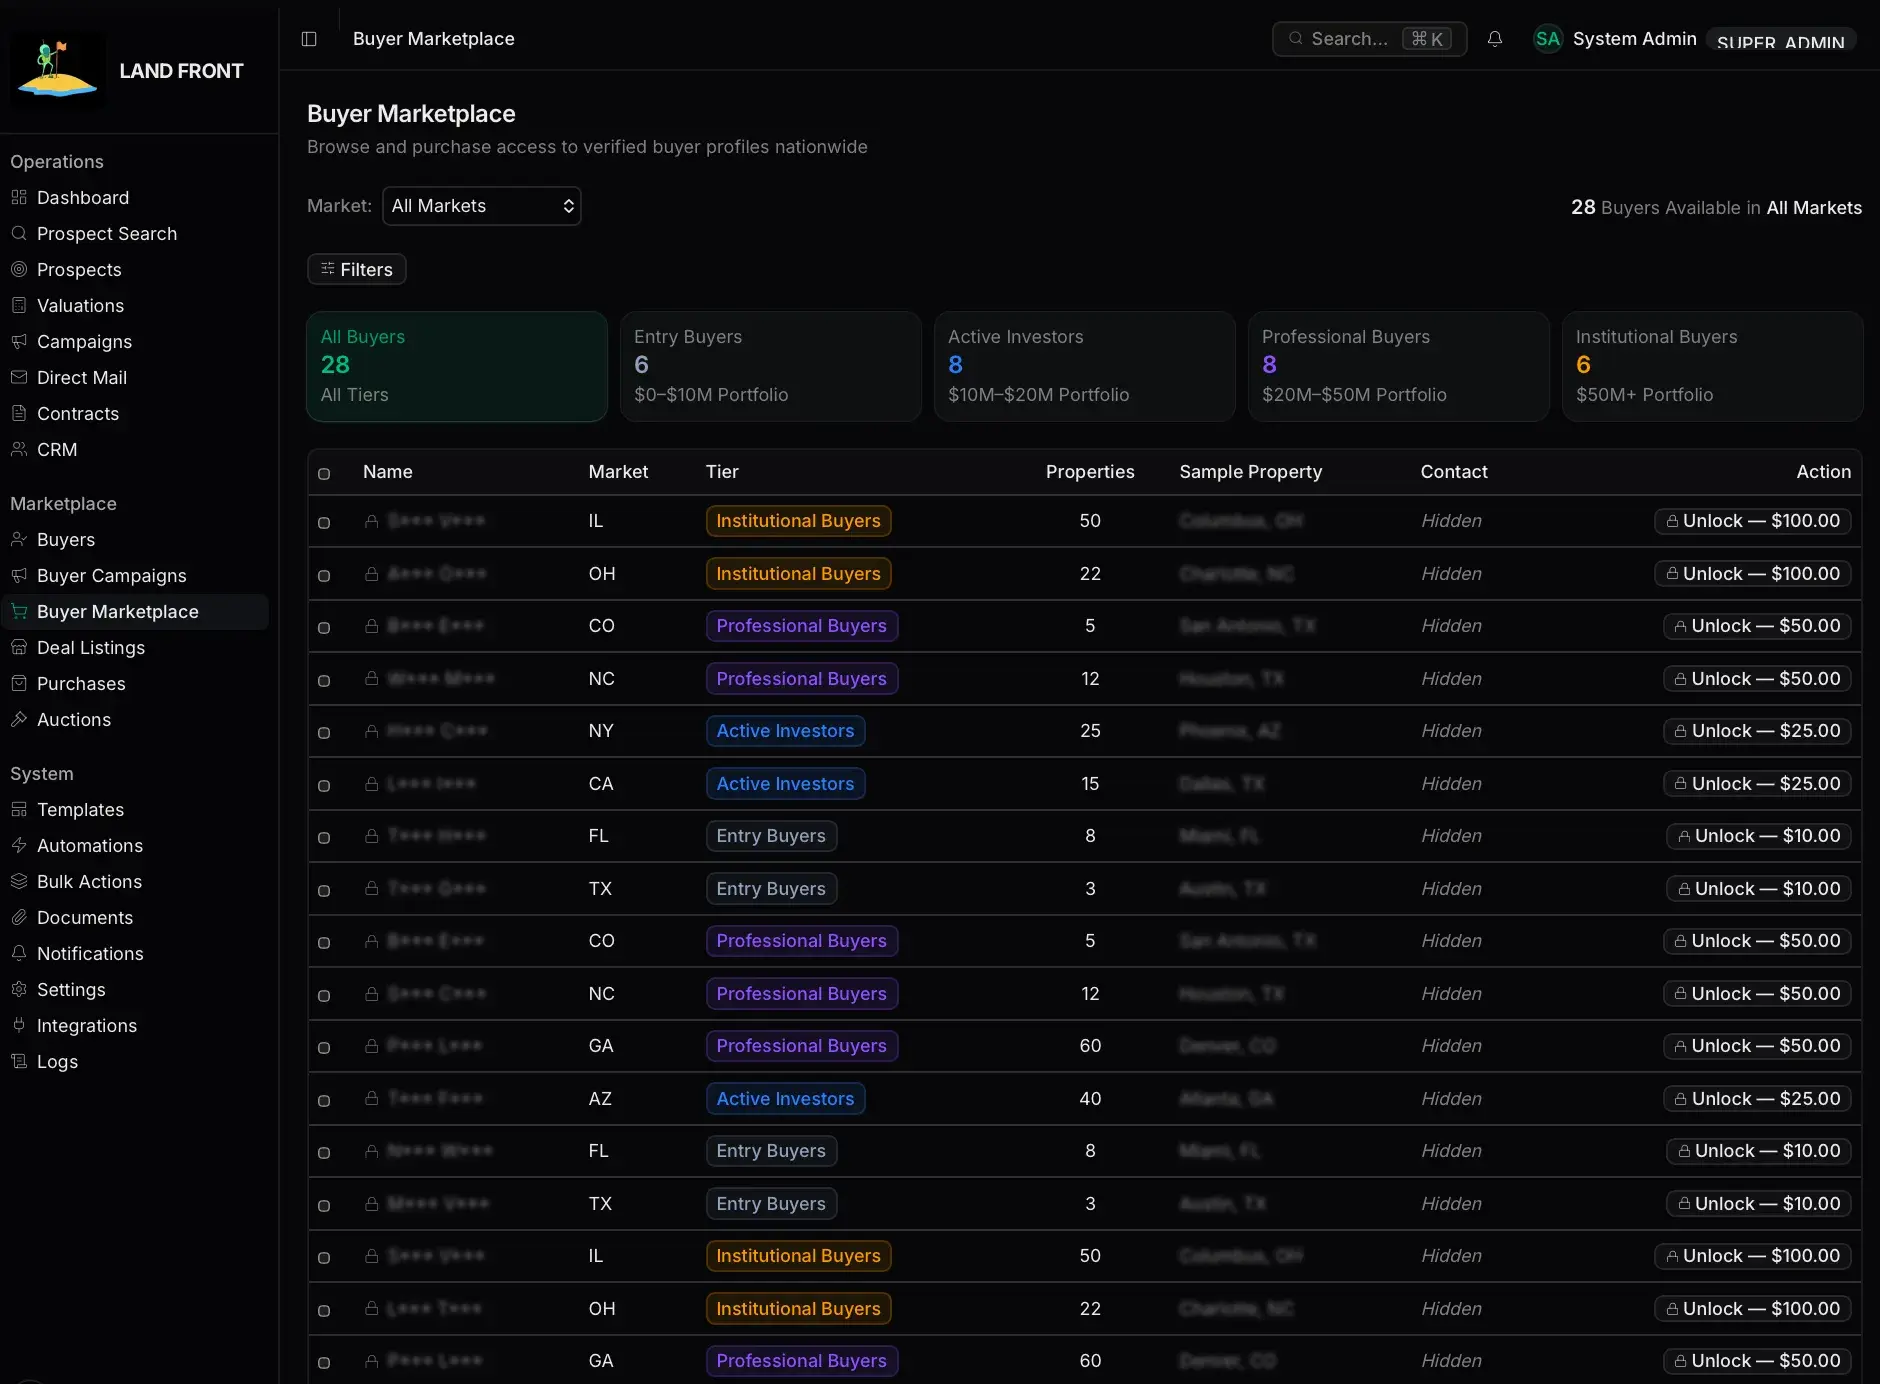This screenshot has width=1880, height=1384.
Task: Select the Entry Buyers tier card
Action: click(x=770, y=366)
